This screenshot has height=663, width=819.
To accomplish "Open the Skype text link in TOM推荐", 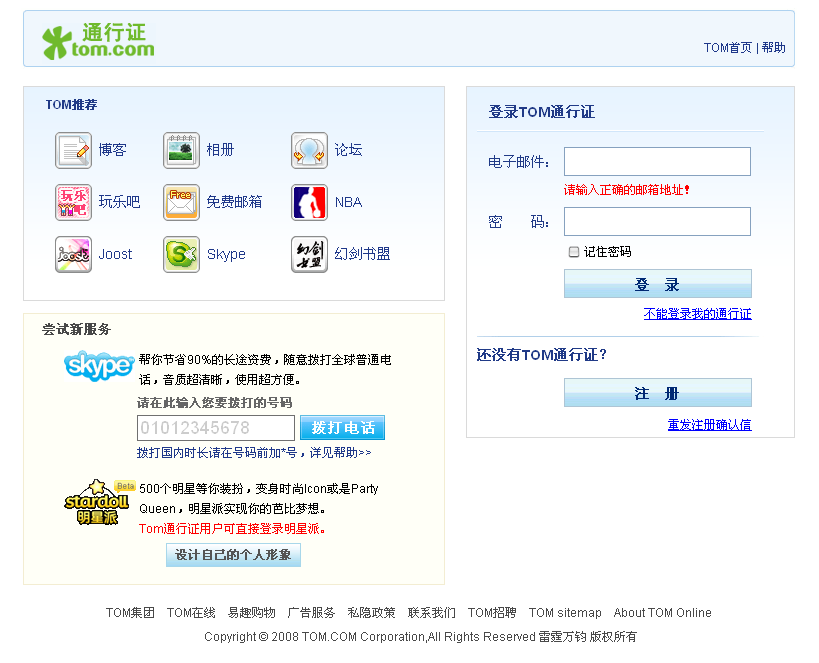I will point(226,254).
